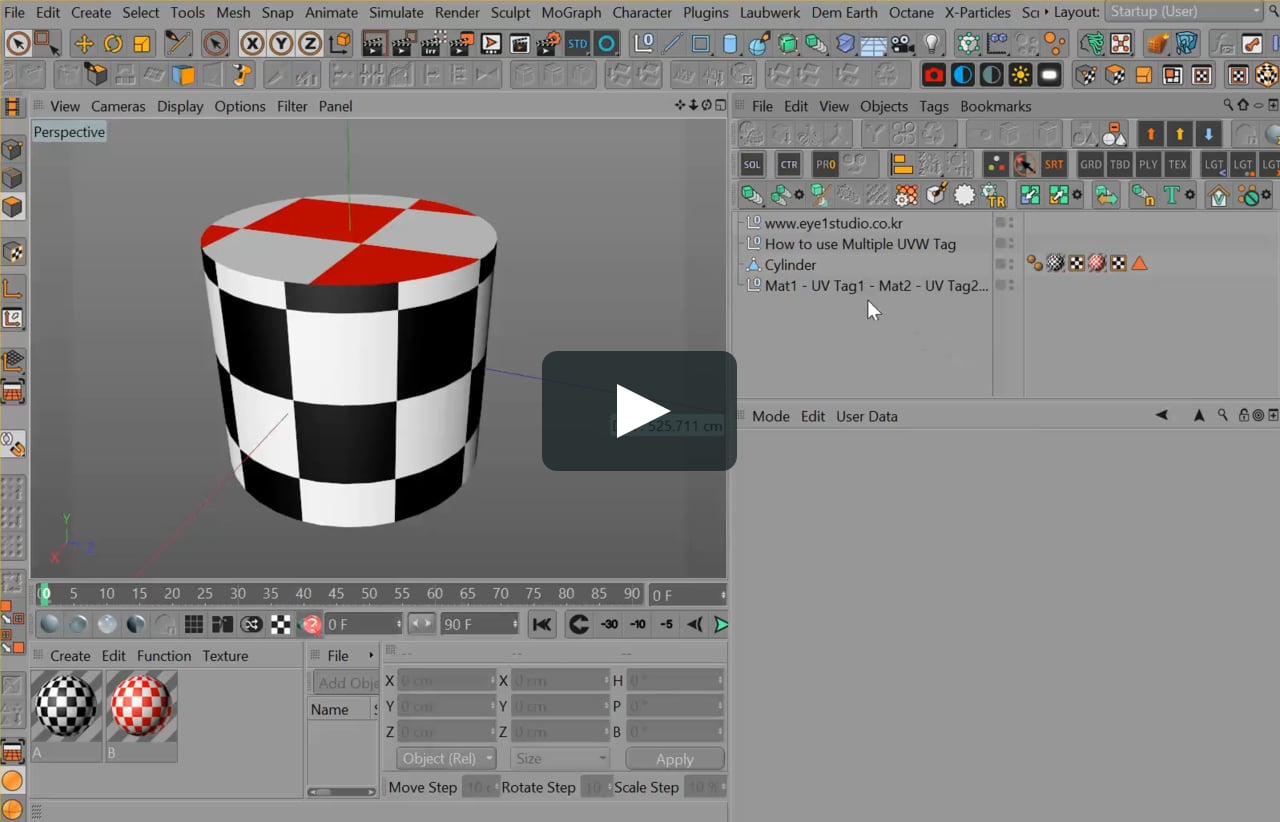Click the blue down arrow icon
This screenshot has width=1280, height=822.
1209,134
